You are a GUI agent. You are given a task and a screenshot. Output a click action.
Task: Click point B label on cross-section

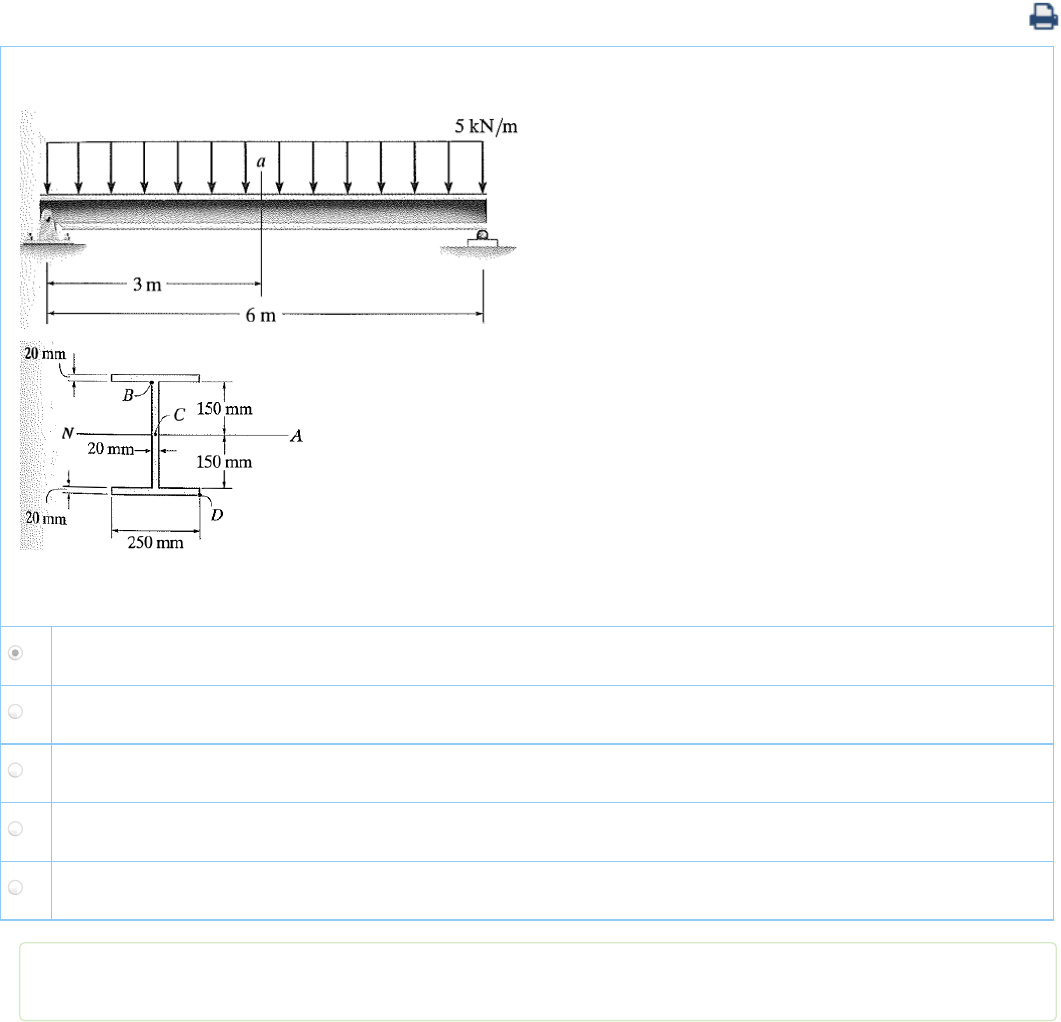128,395
